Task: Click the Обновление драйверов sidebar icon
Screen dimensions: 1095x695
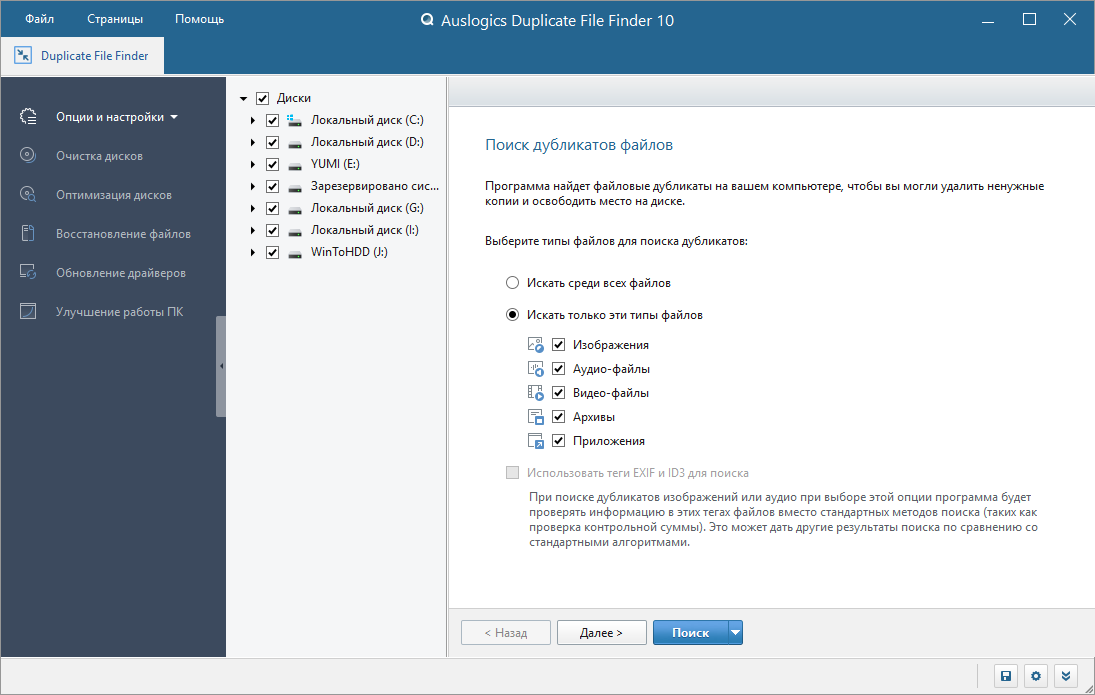Action: (x=28, y=272)
